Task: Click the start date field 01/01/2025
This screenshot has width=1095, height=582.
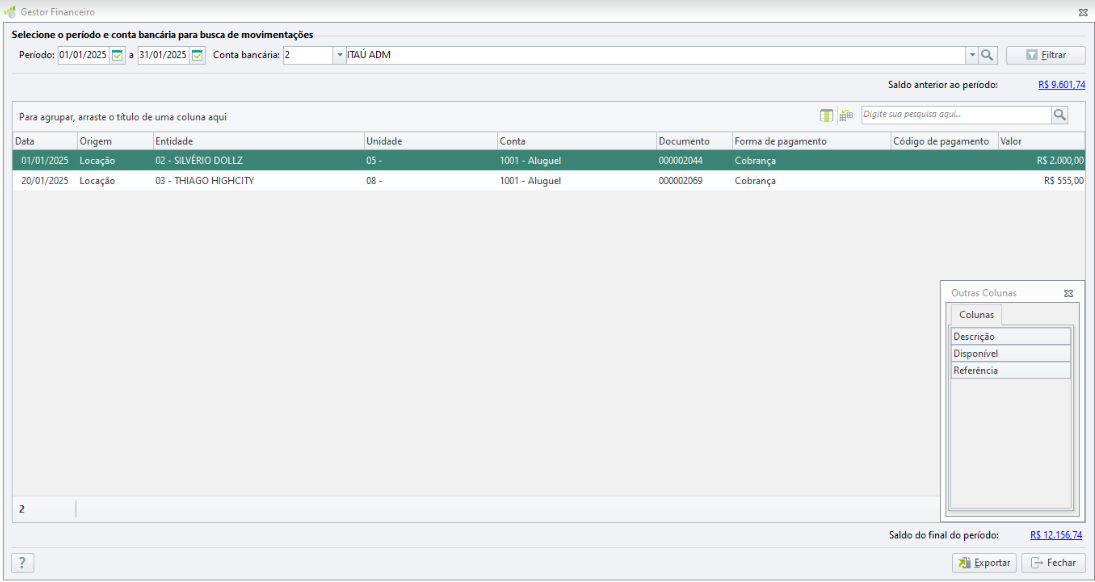Action: [84, 55]
